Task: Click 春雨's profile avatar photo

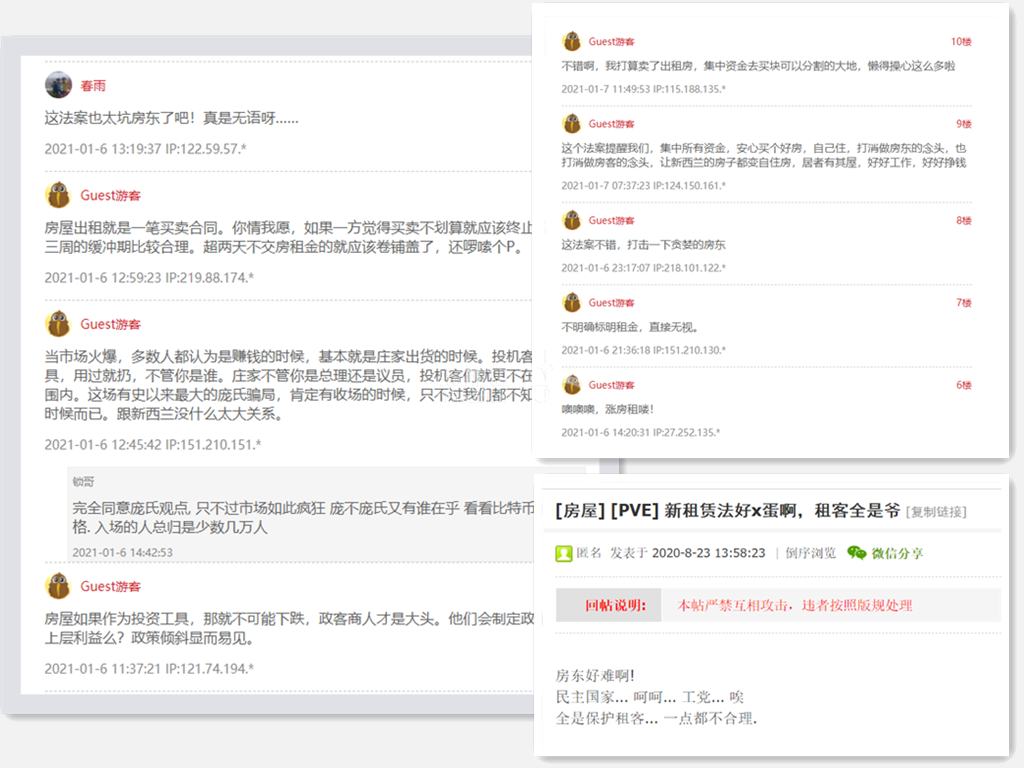Action: [58, 85]
